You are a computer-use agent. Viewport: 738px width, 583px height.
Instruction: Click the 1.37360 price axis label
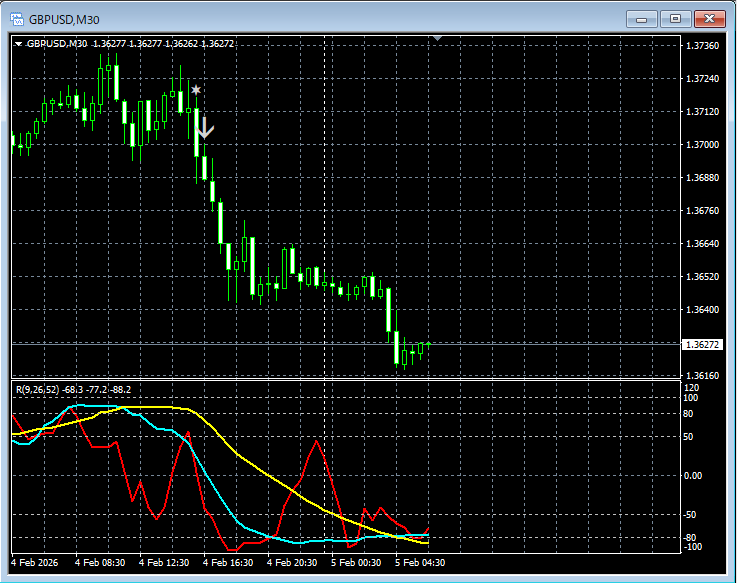click(x=700, y=46)
